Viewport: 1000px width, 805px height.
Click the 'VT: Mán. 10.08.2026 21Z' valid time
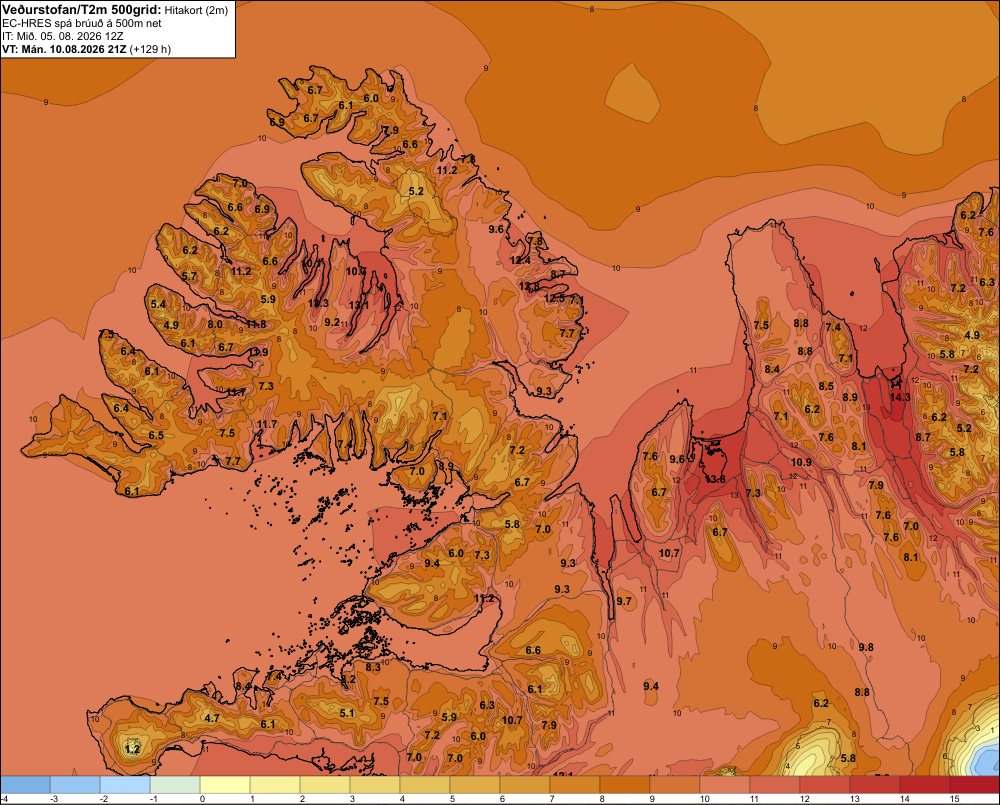tap(64, 49)
